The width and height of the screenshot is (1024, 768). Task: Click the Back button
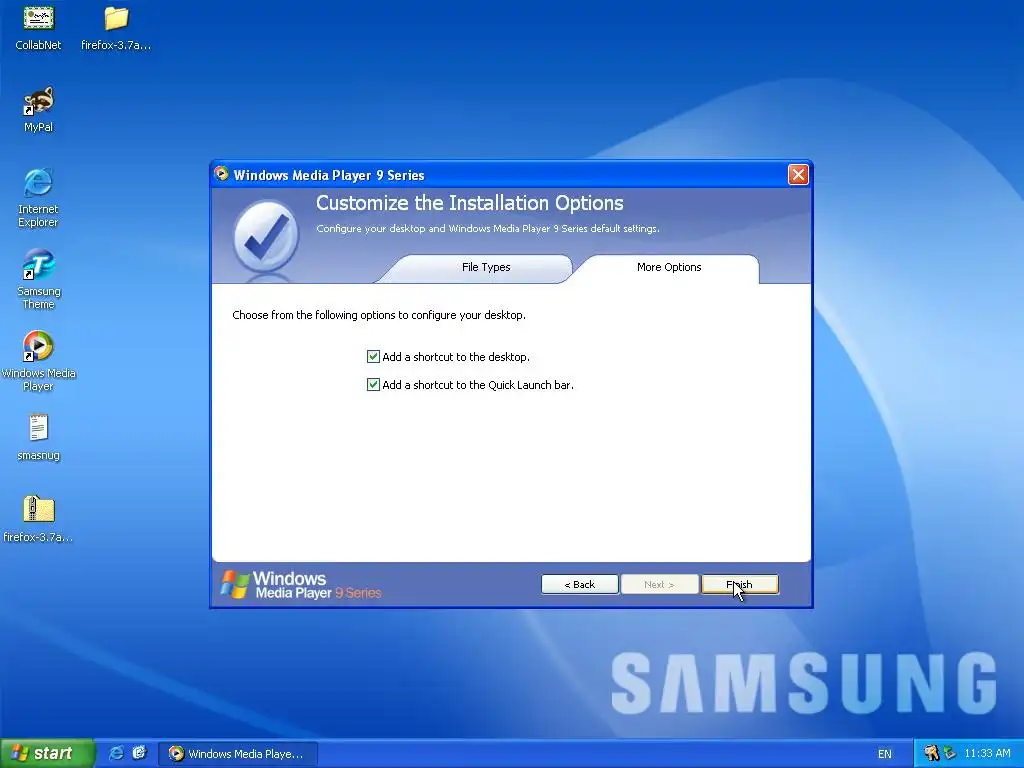click(579, 584)
